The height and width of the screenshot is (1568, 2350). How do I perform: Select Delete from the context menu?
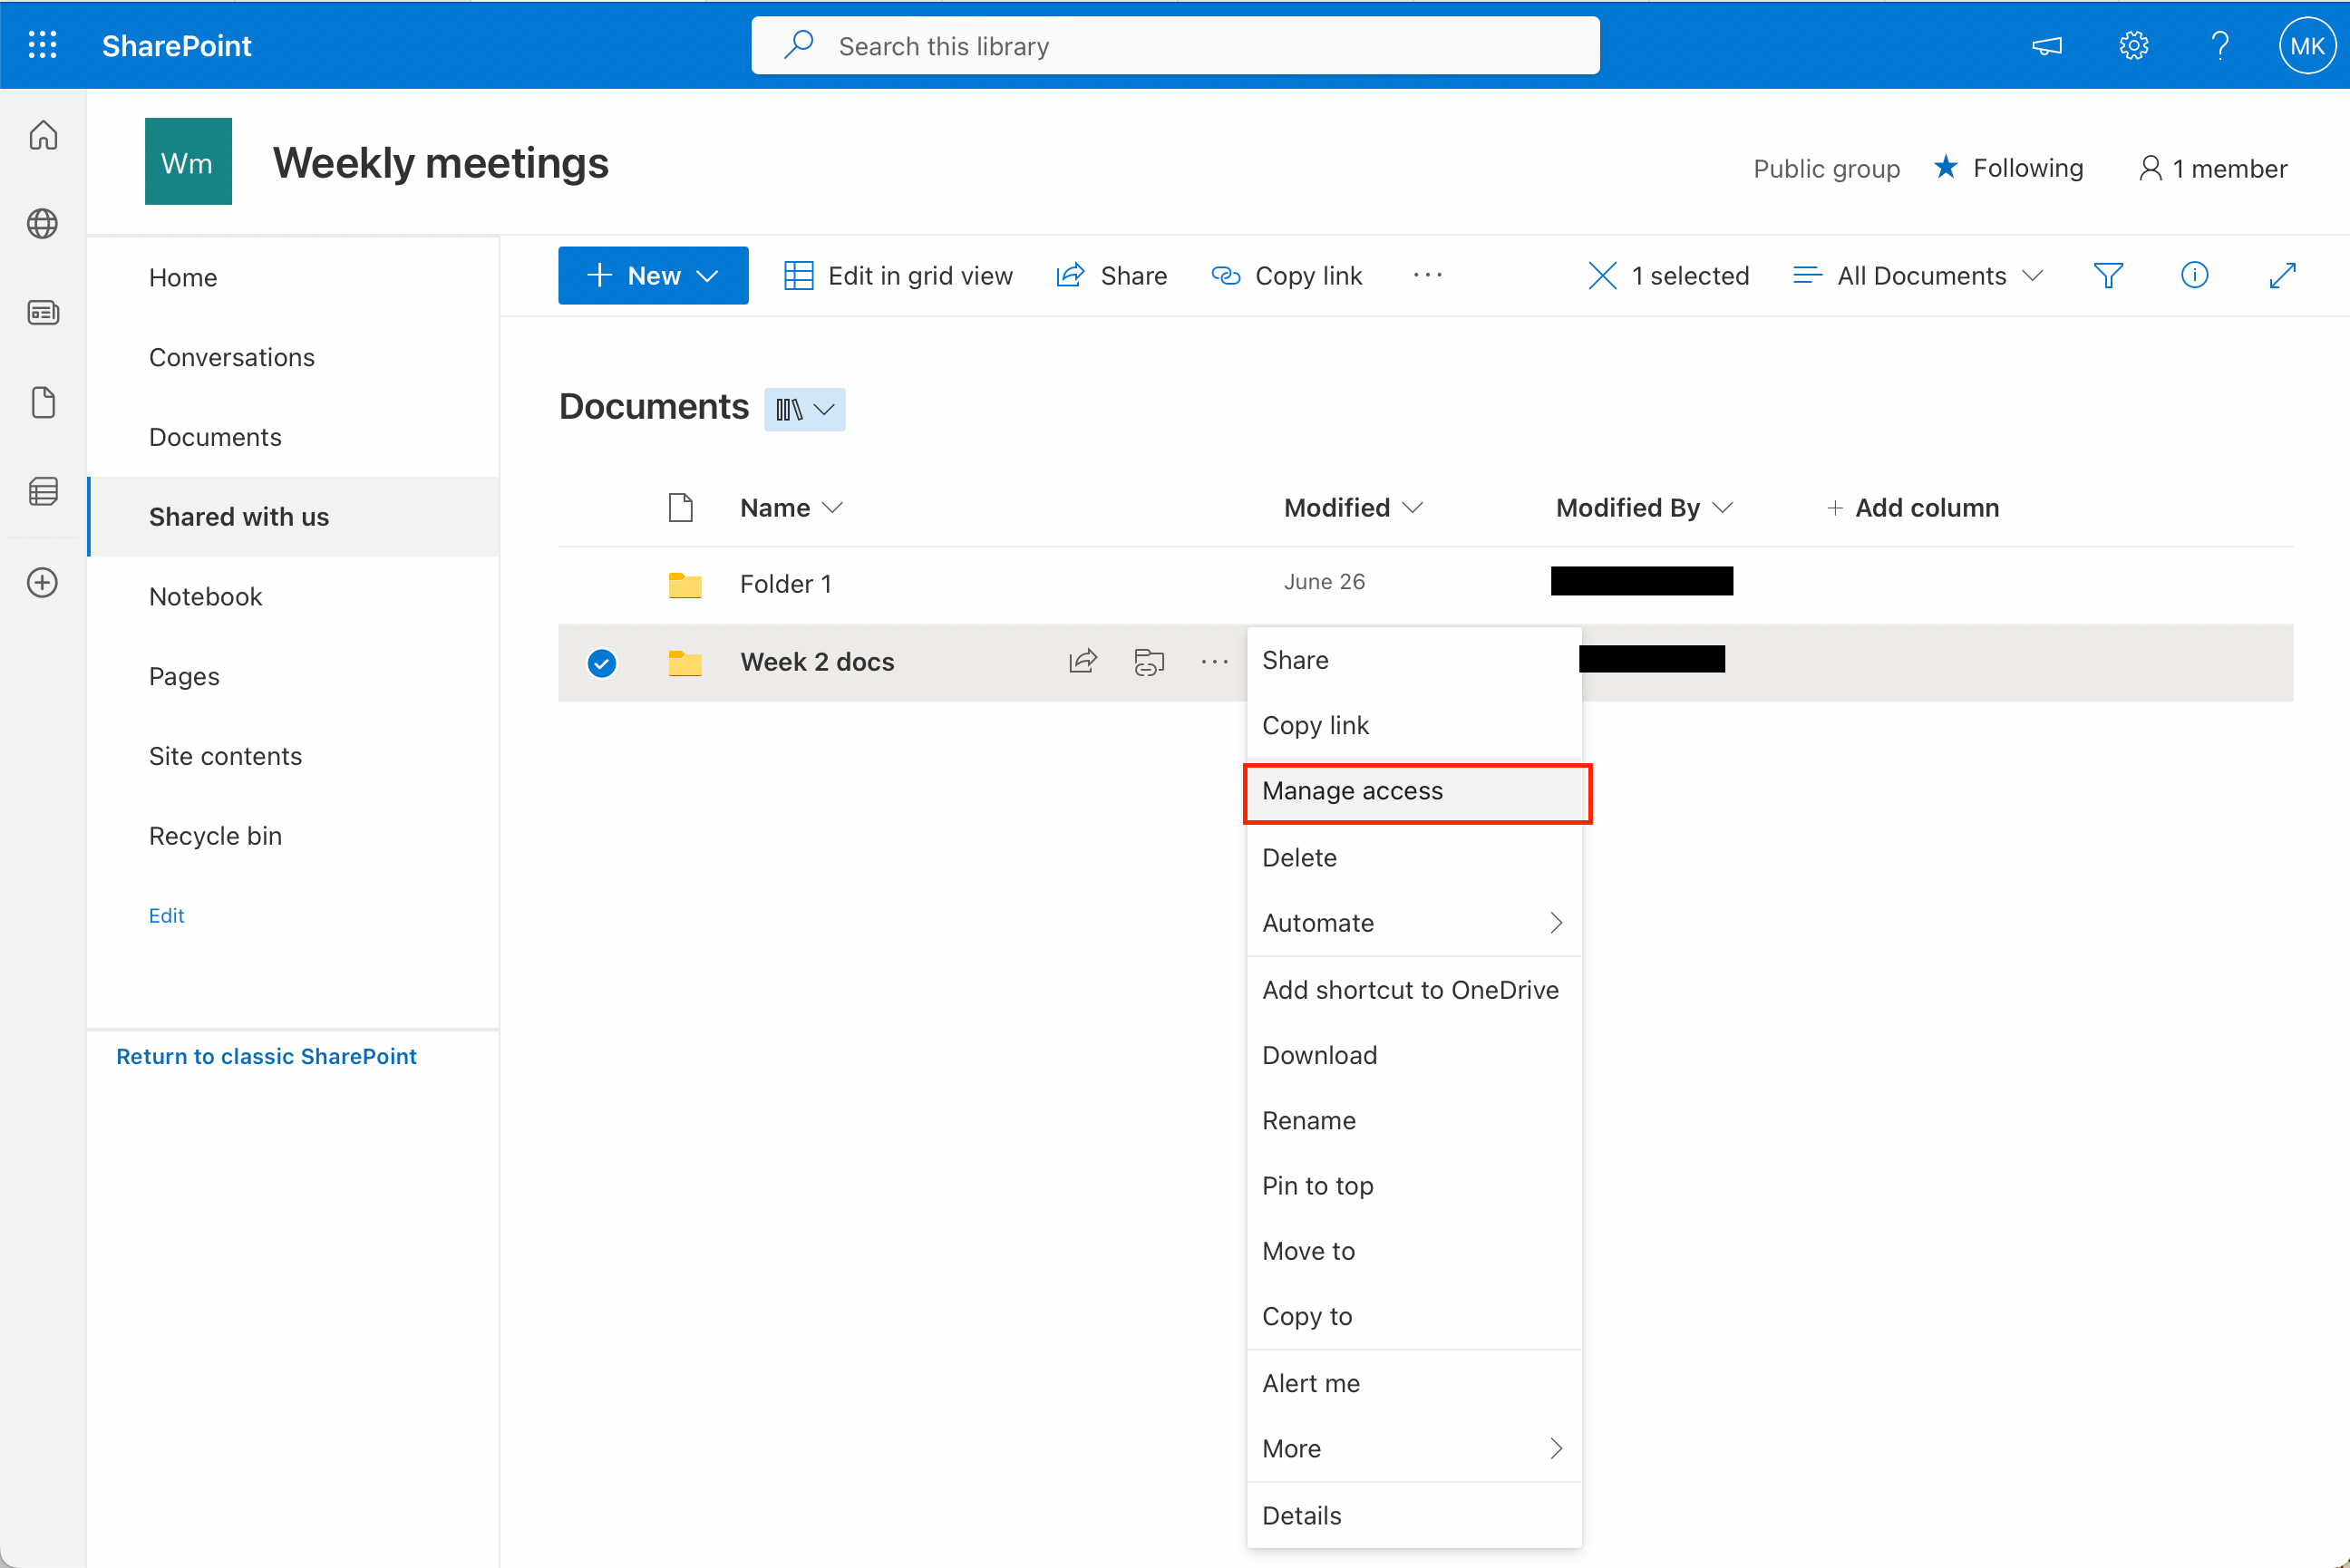[x=1298, y=856]
